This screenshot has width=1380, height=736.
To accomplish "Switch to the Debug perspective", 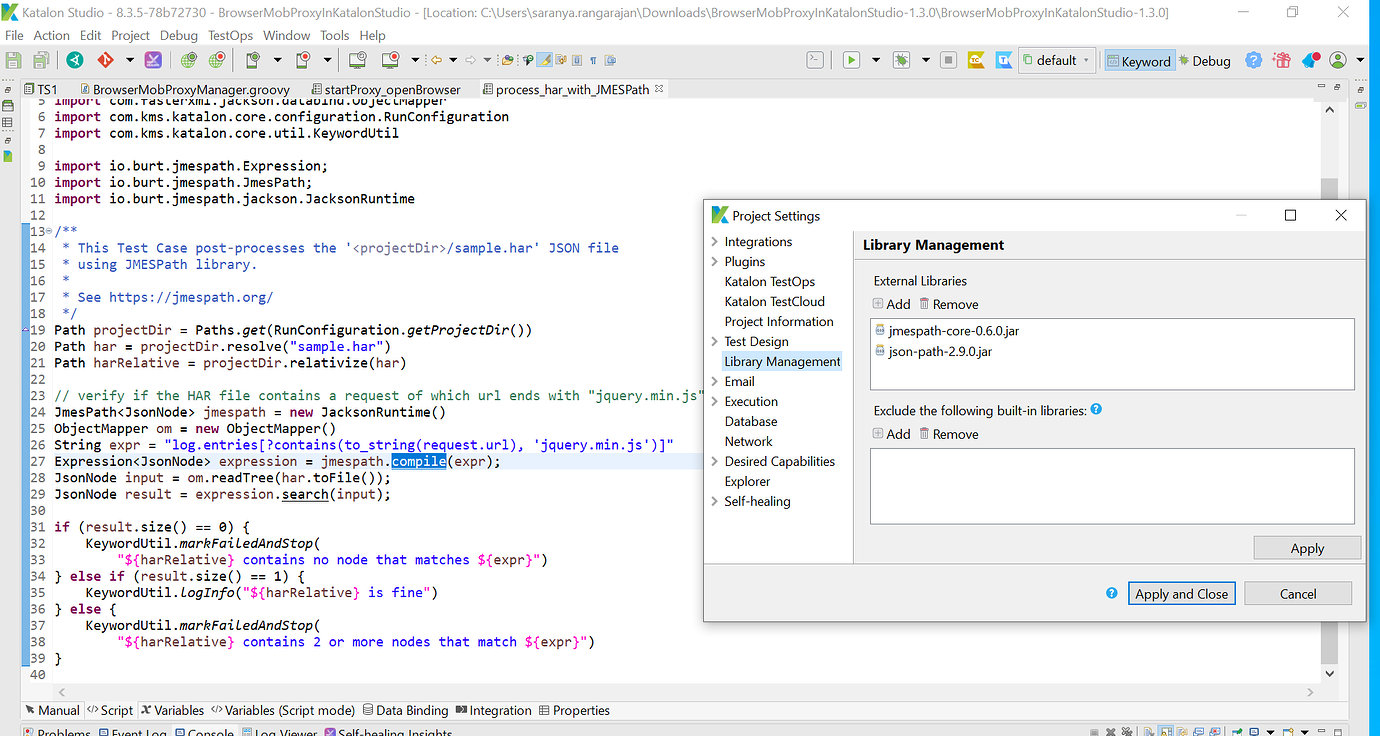I will (1205, 60).
